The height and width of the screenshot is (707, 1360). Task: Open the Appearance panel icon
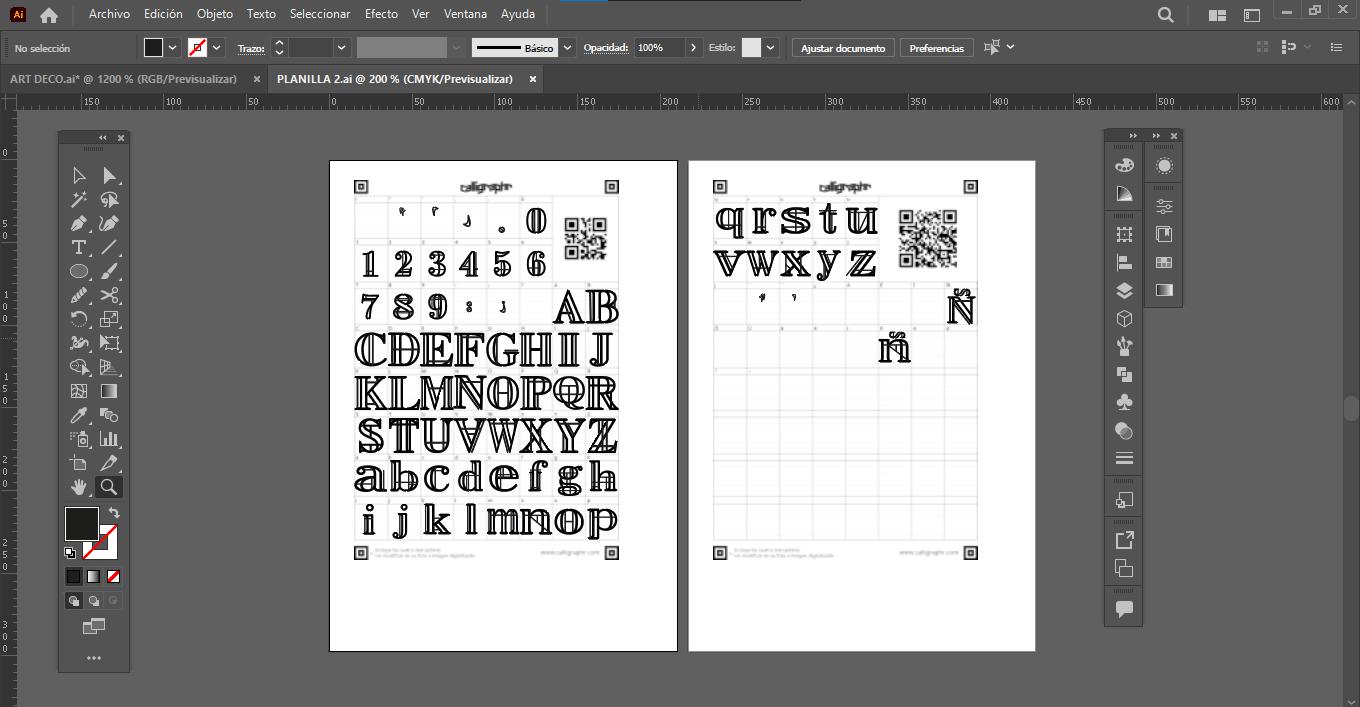click(x=1164, y=166)
